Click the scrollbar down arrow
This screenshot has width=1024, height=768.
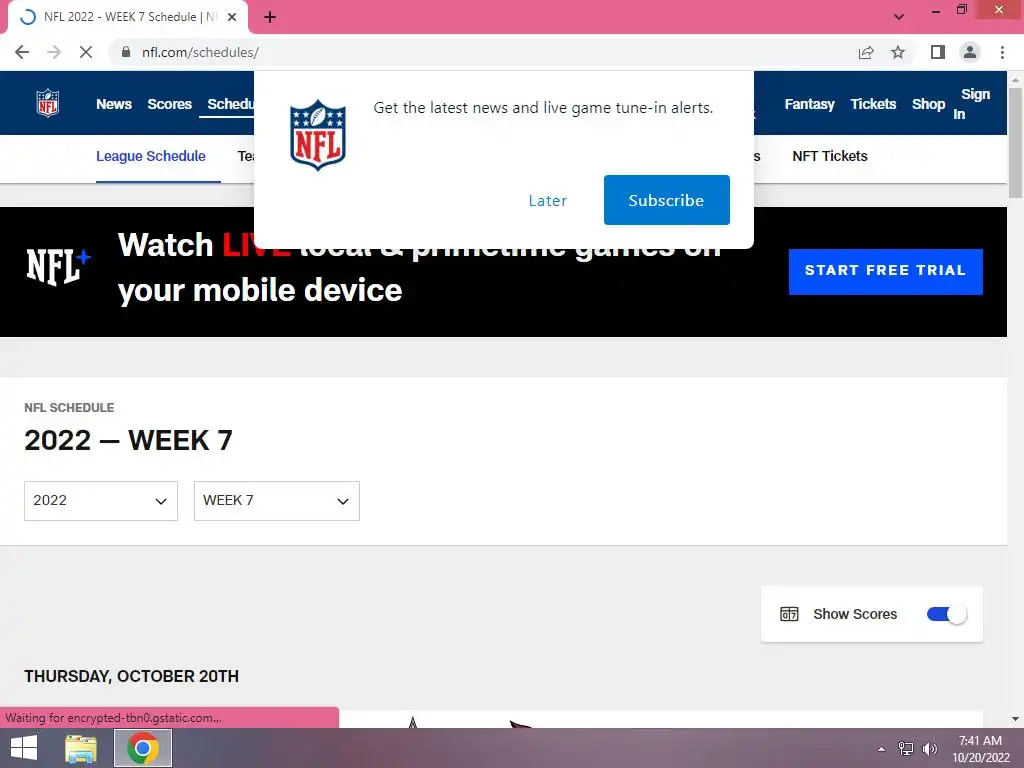(1015, 719)
